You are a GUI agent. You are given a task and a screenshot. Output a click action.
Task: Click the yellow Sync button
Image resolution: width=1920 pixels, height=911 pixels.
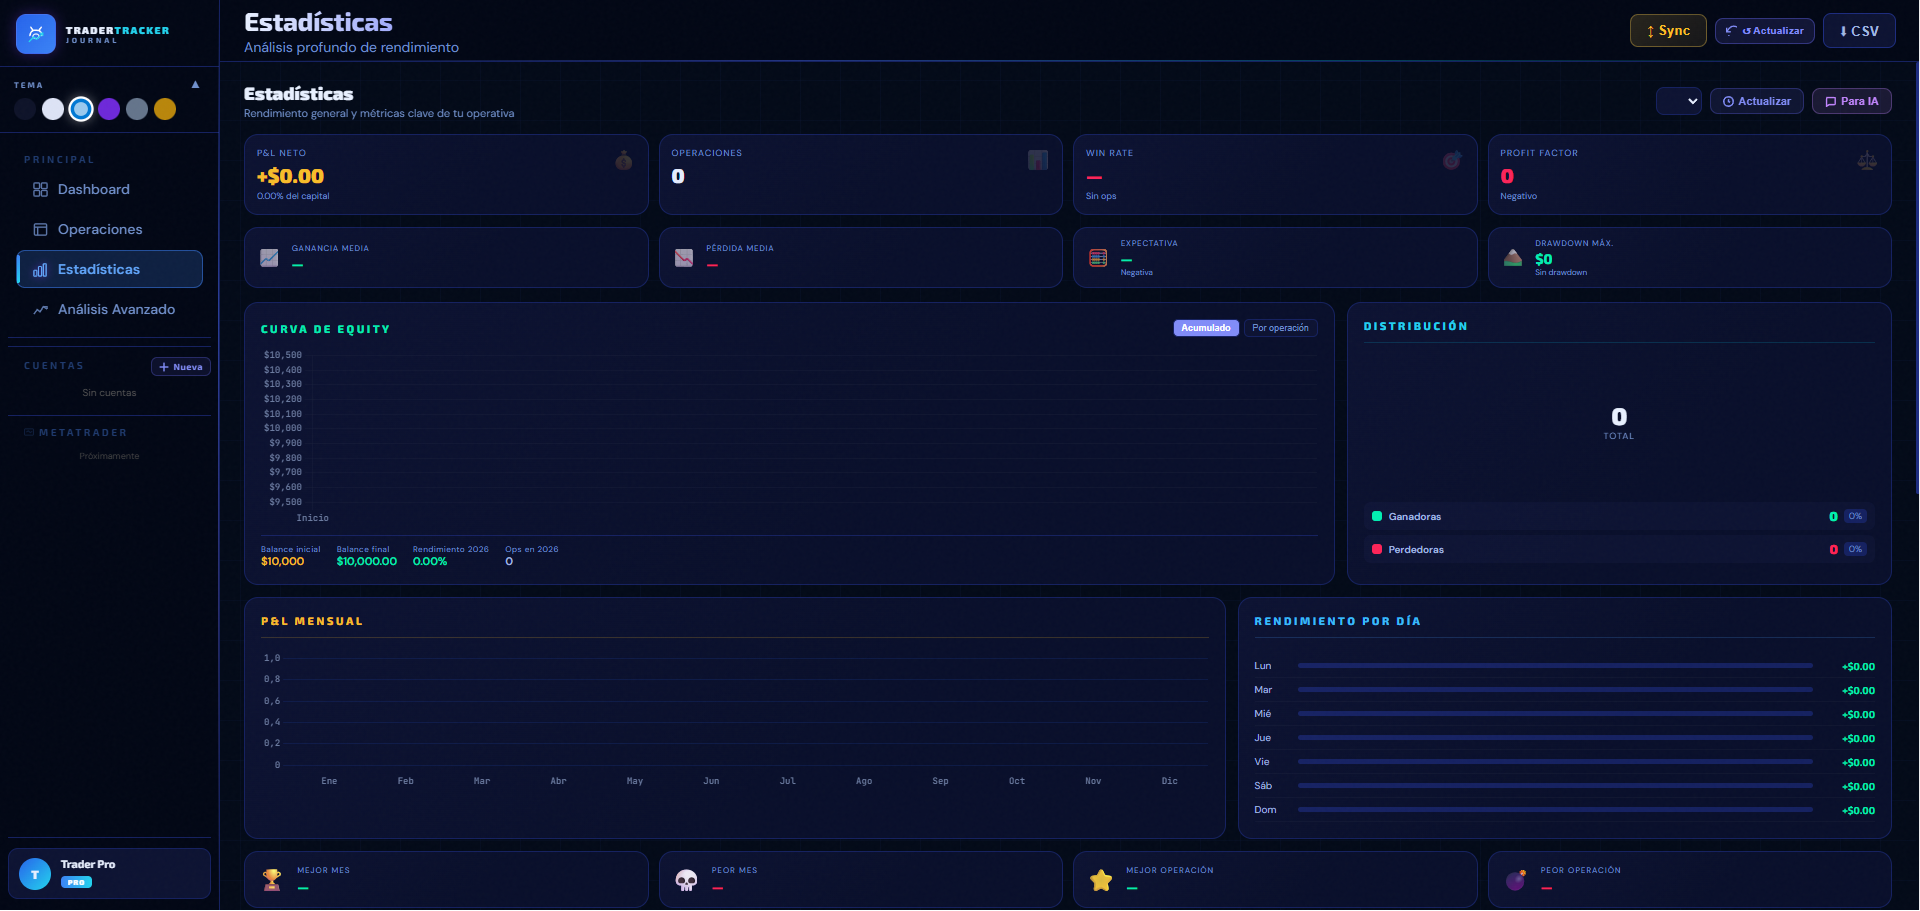(1668, 31)
